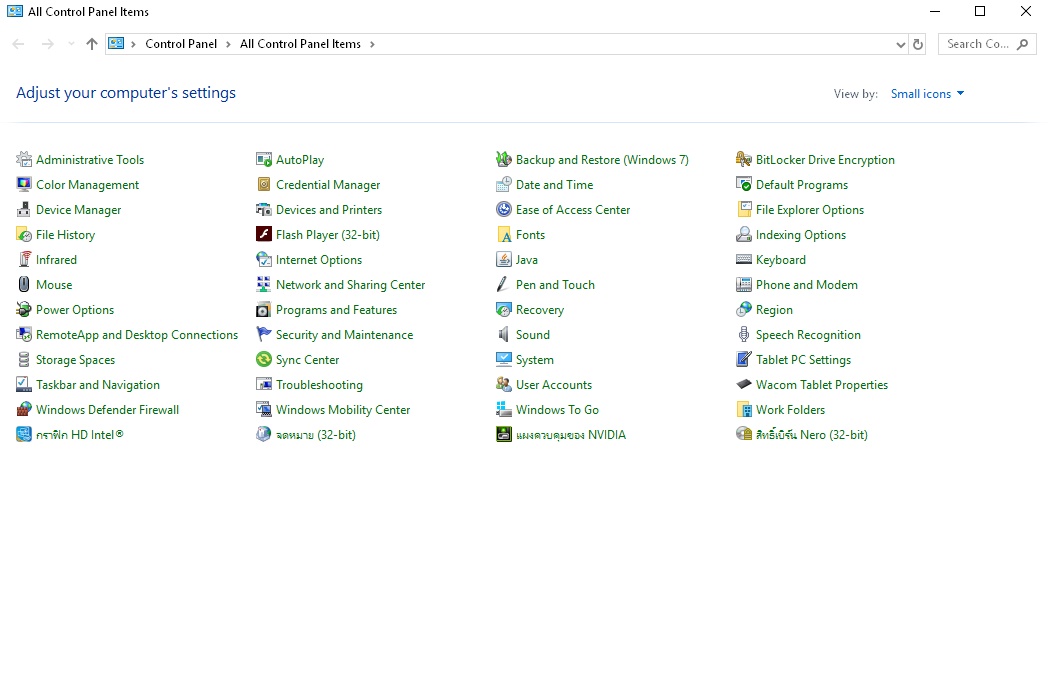Click the Java icon
1048x694 pixels.
[x=504, y=259]
